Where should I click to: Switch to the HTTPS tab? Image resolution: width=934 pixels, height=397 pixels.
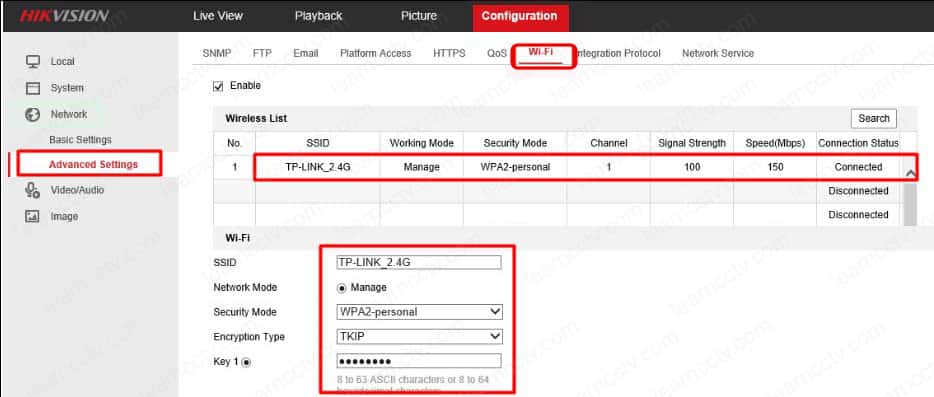pos(450,54)
